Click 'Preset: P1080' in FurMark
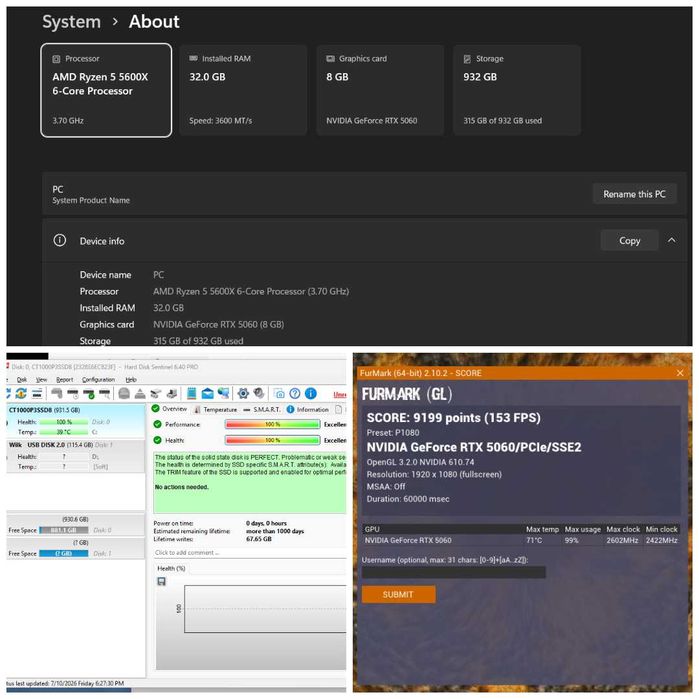Viewport: 699px width, 699px height. (393, 432)
